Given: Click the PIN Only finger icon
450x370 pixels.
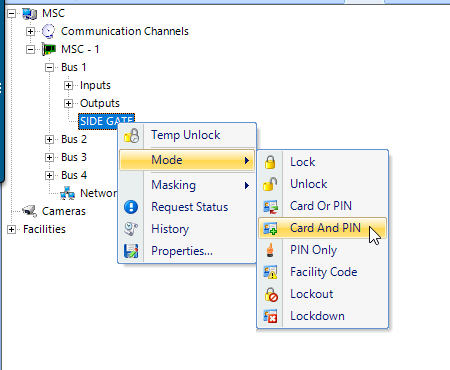Looking at the screenshot, I should [x=270, y=250].
